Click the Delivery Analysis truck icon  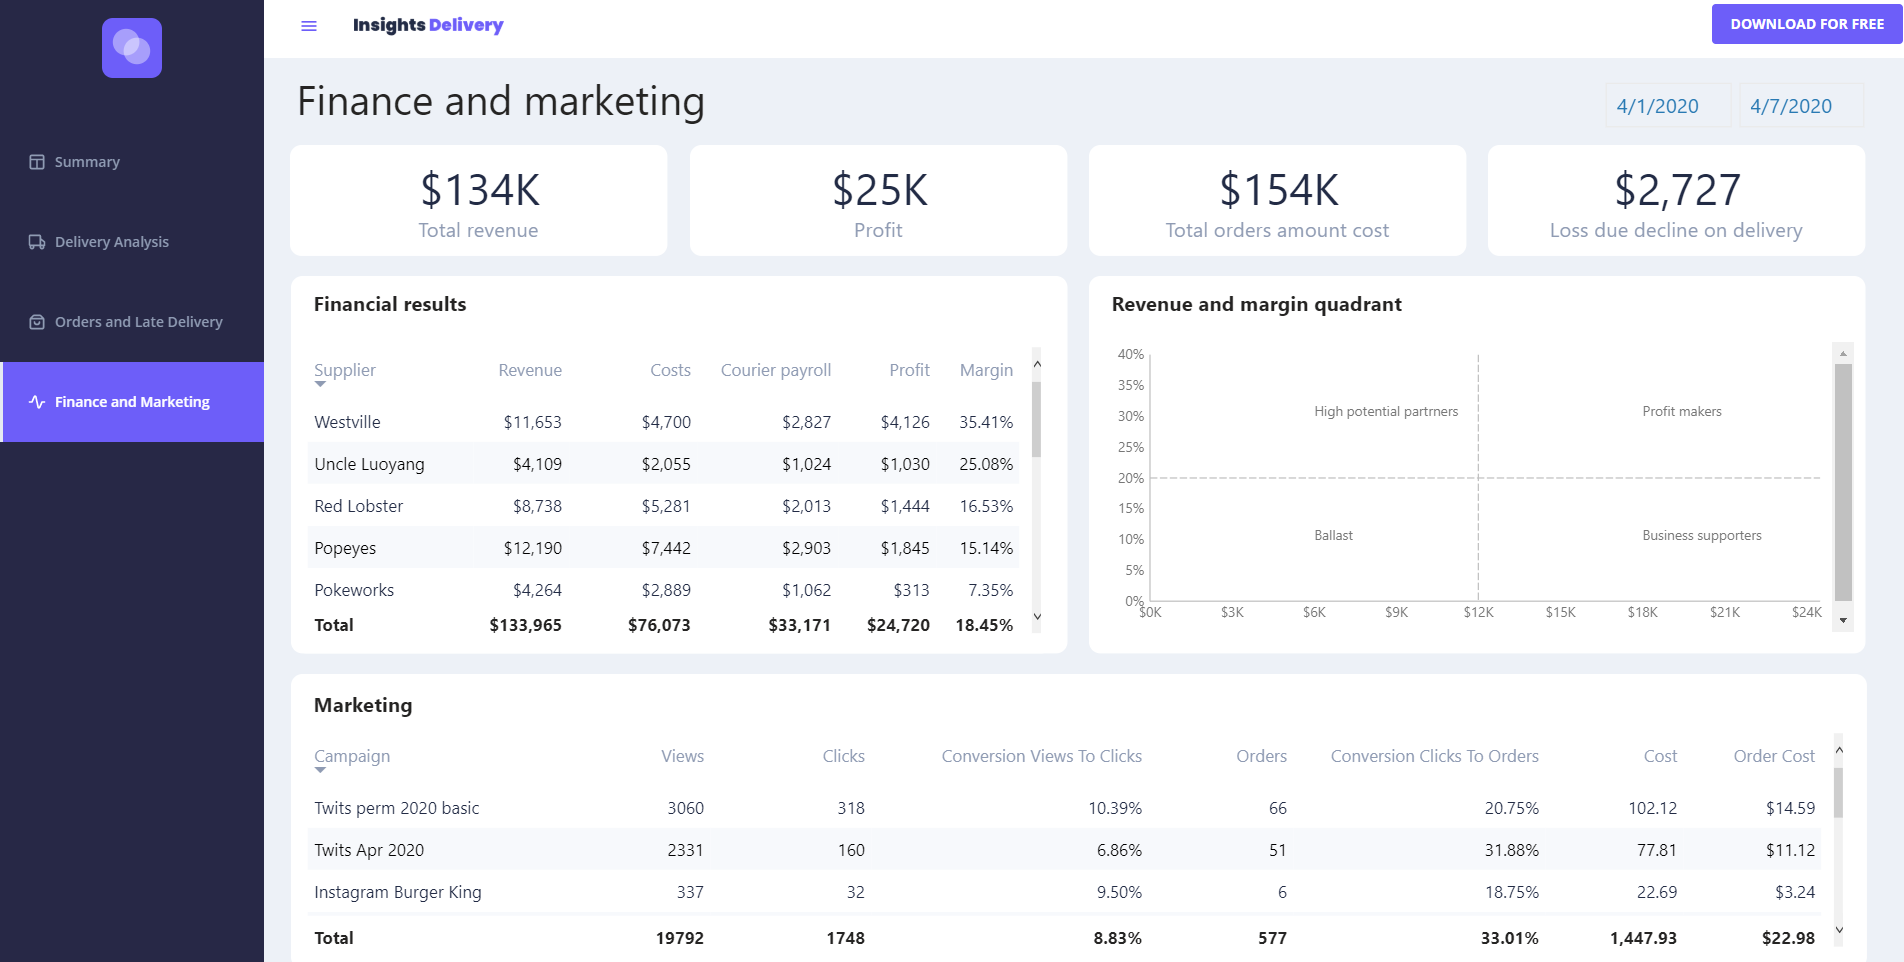37,242
